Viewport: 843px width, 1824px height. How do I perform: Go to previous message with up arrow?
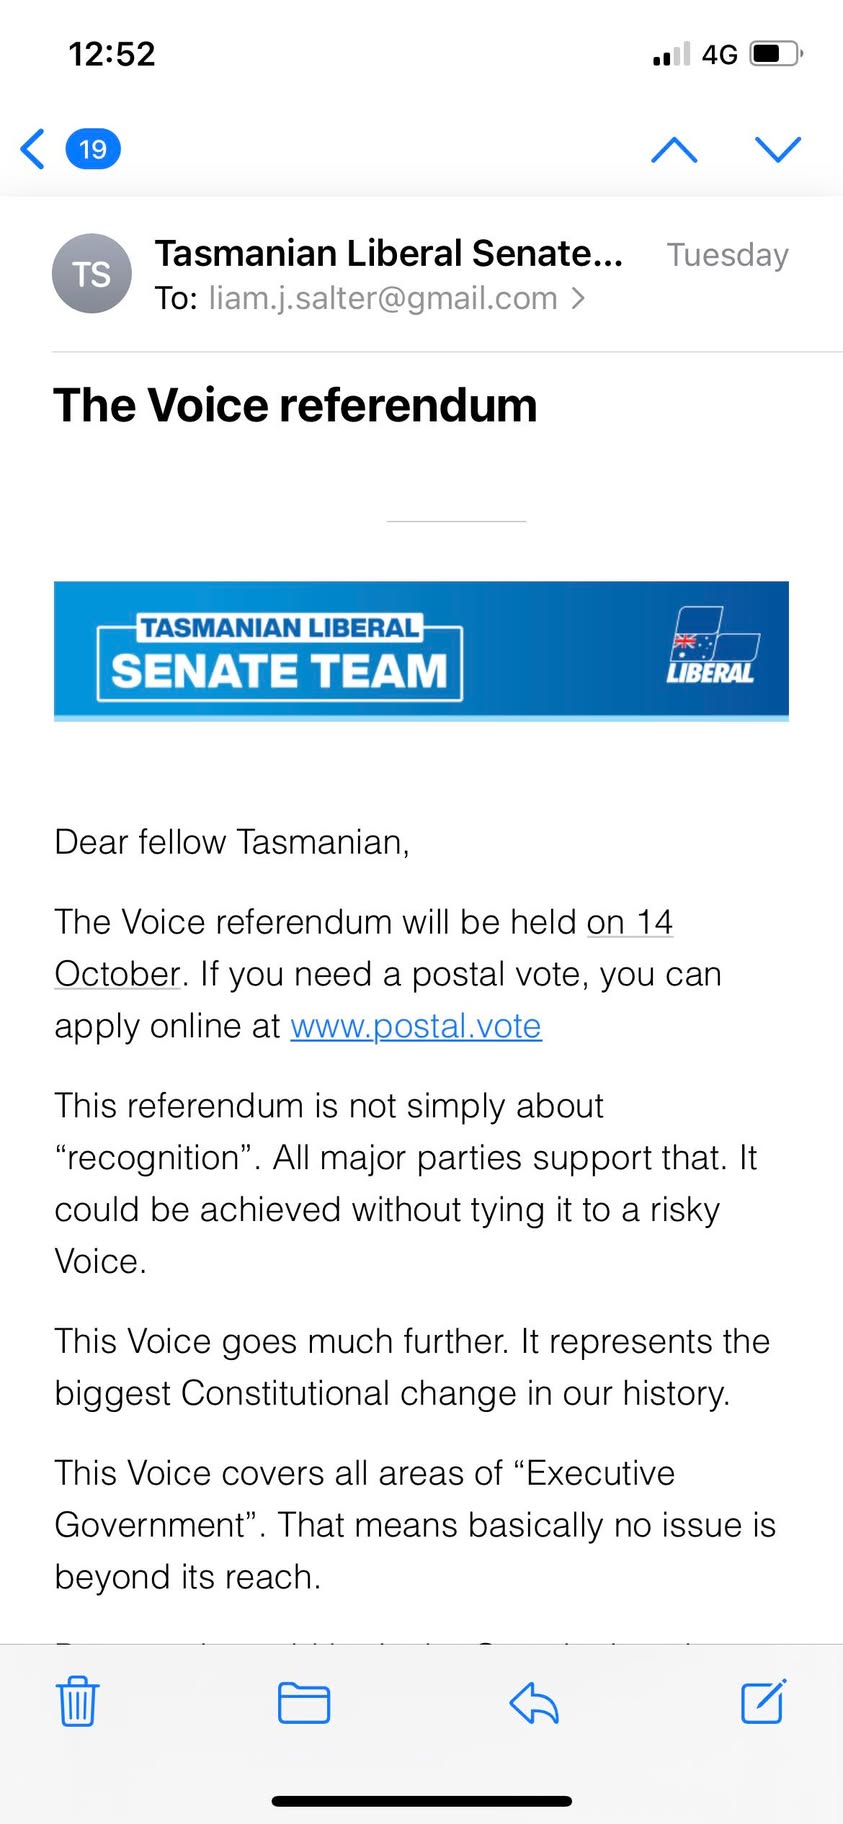674,149
